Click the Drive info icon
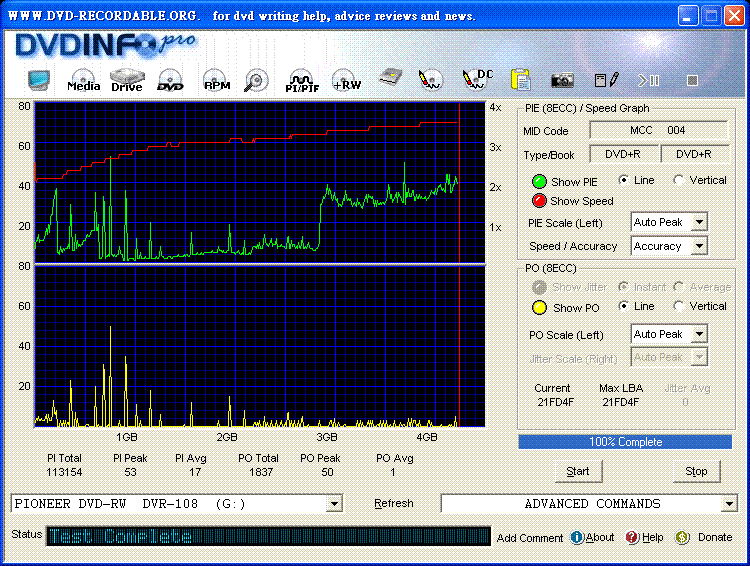The image size is (750, 566). pyautogui.click(x=127, y=80)
